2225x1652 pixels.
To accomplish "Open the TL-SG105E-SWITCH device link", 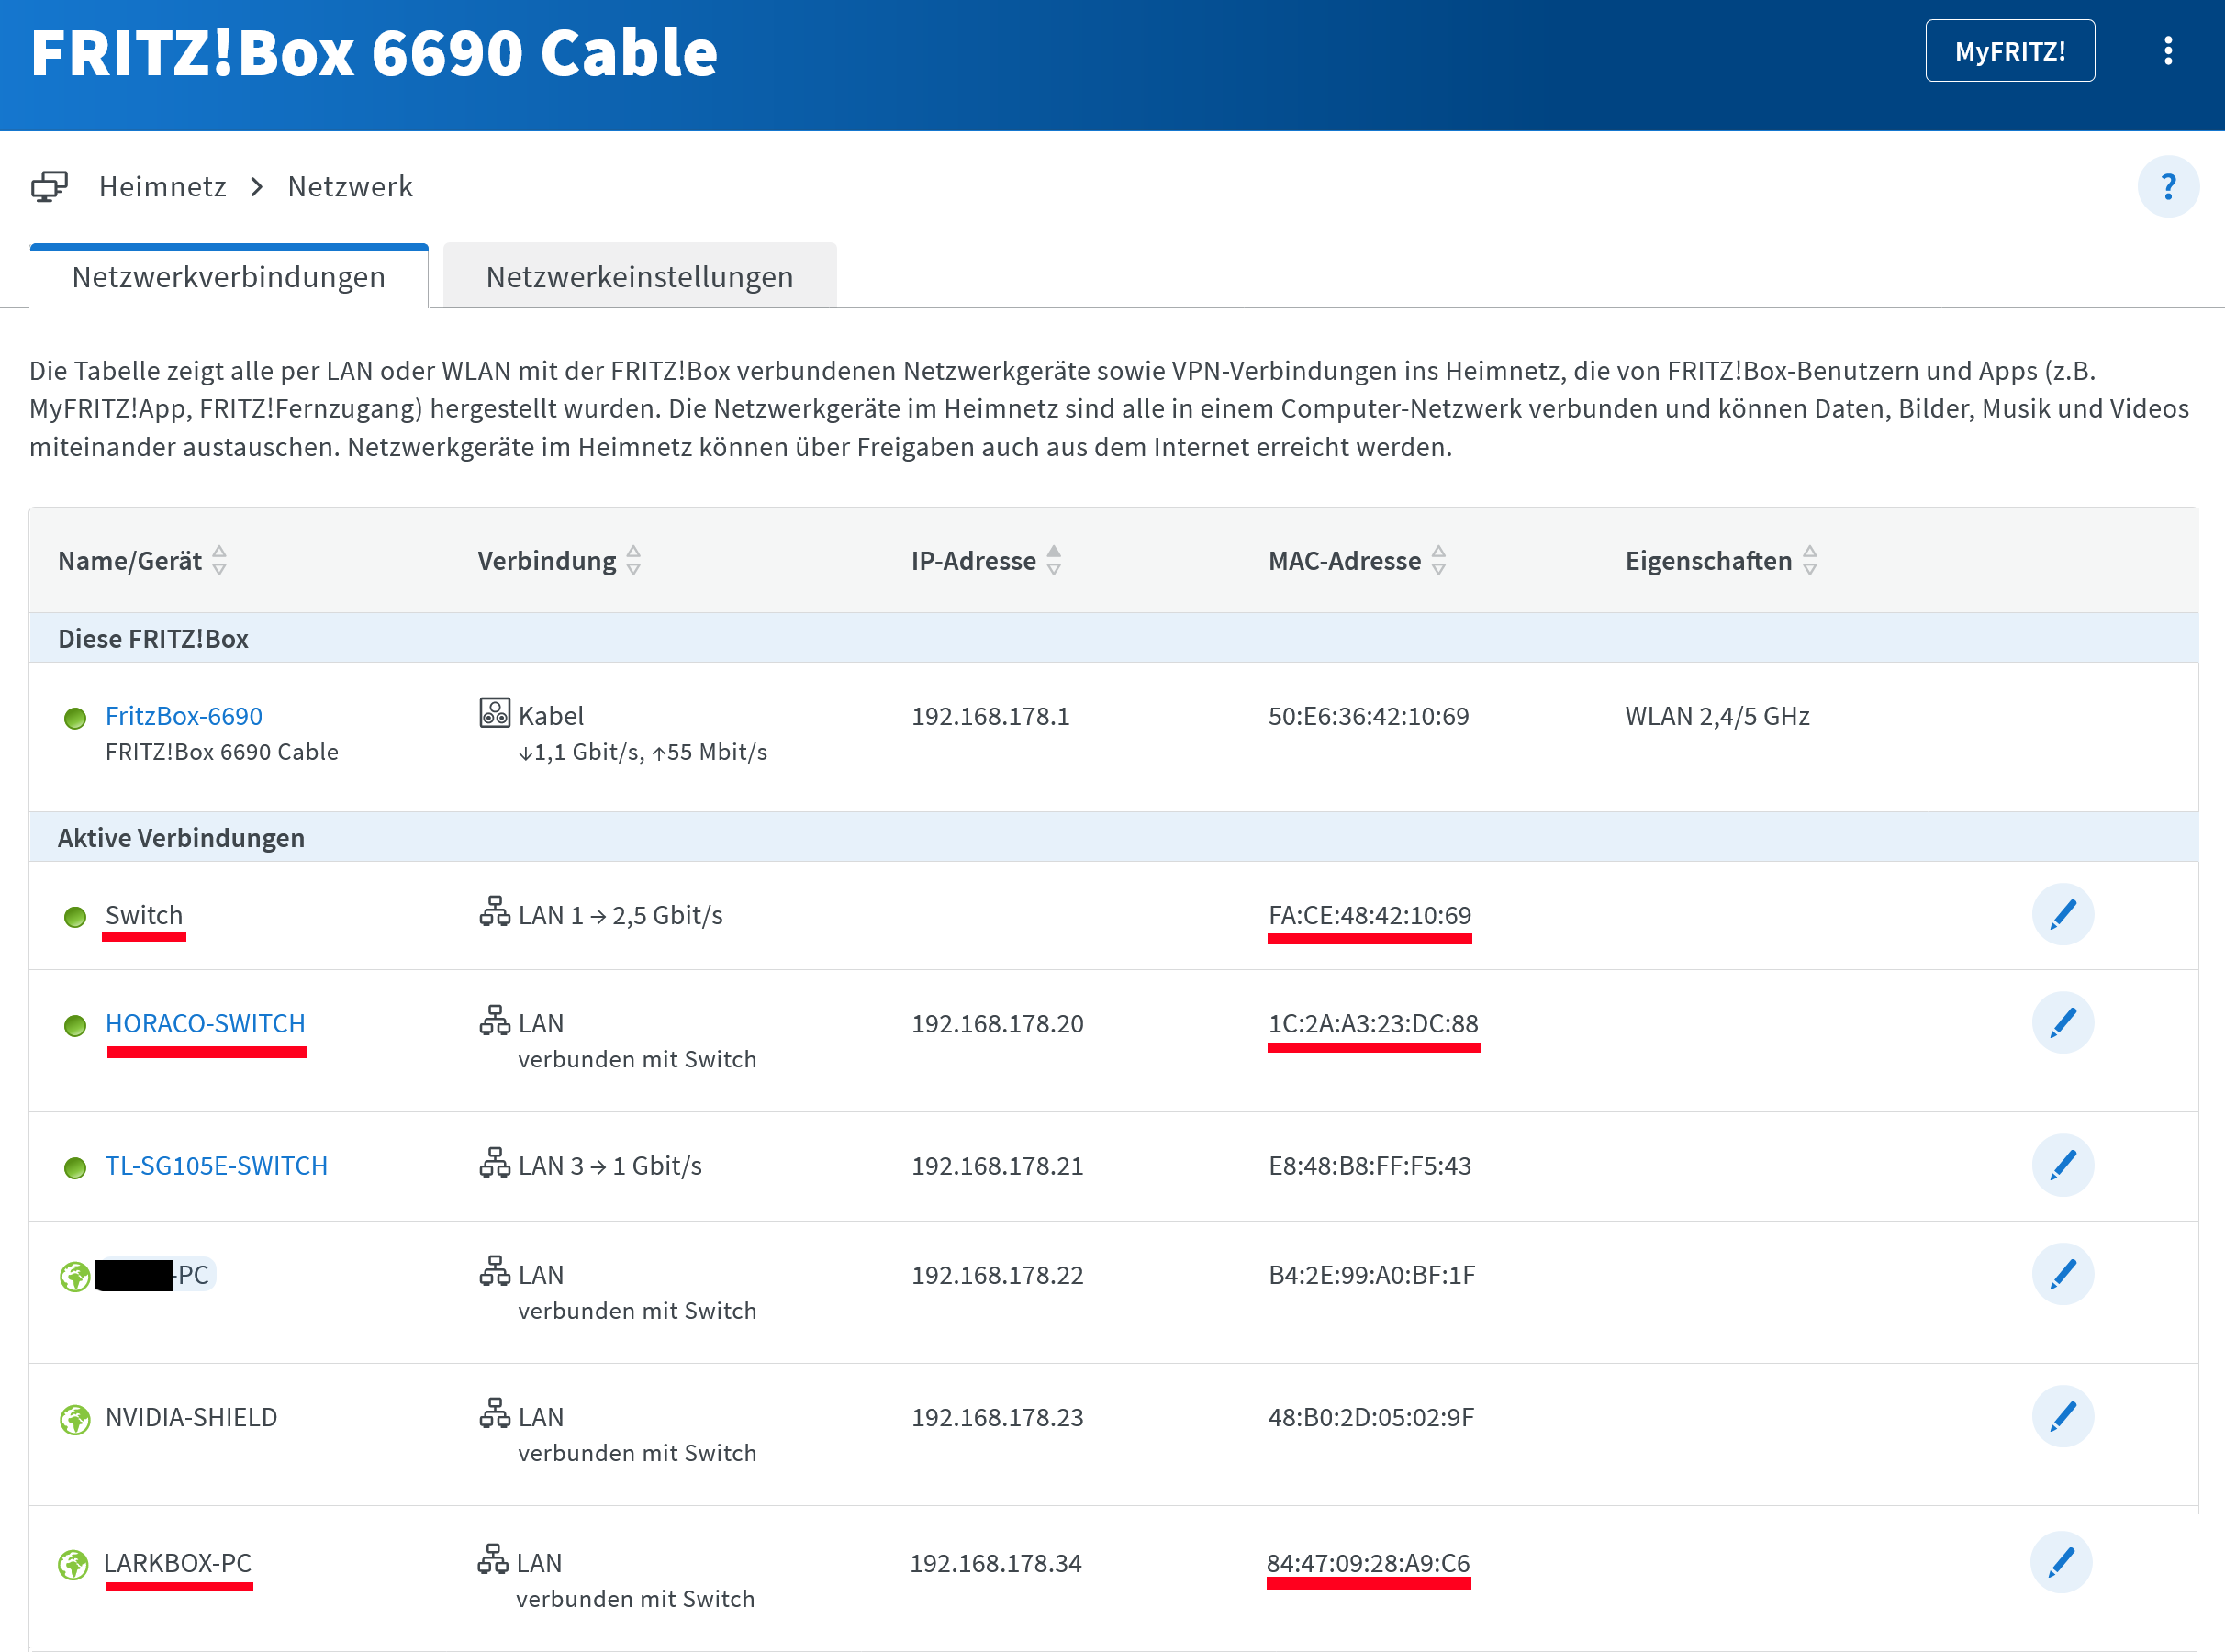I will pyautogui.click(x=216, y=1167).
